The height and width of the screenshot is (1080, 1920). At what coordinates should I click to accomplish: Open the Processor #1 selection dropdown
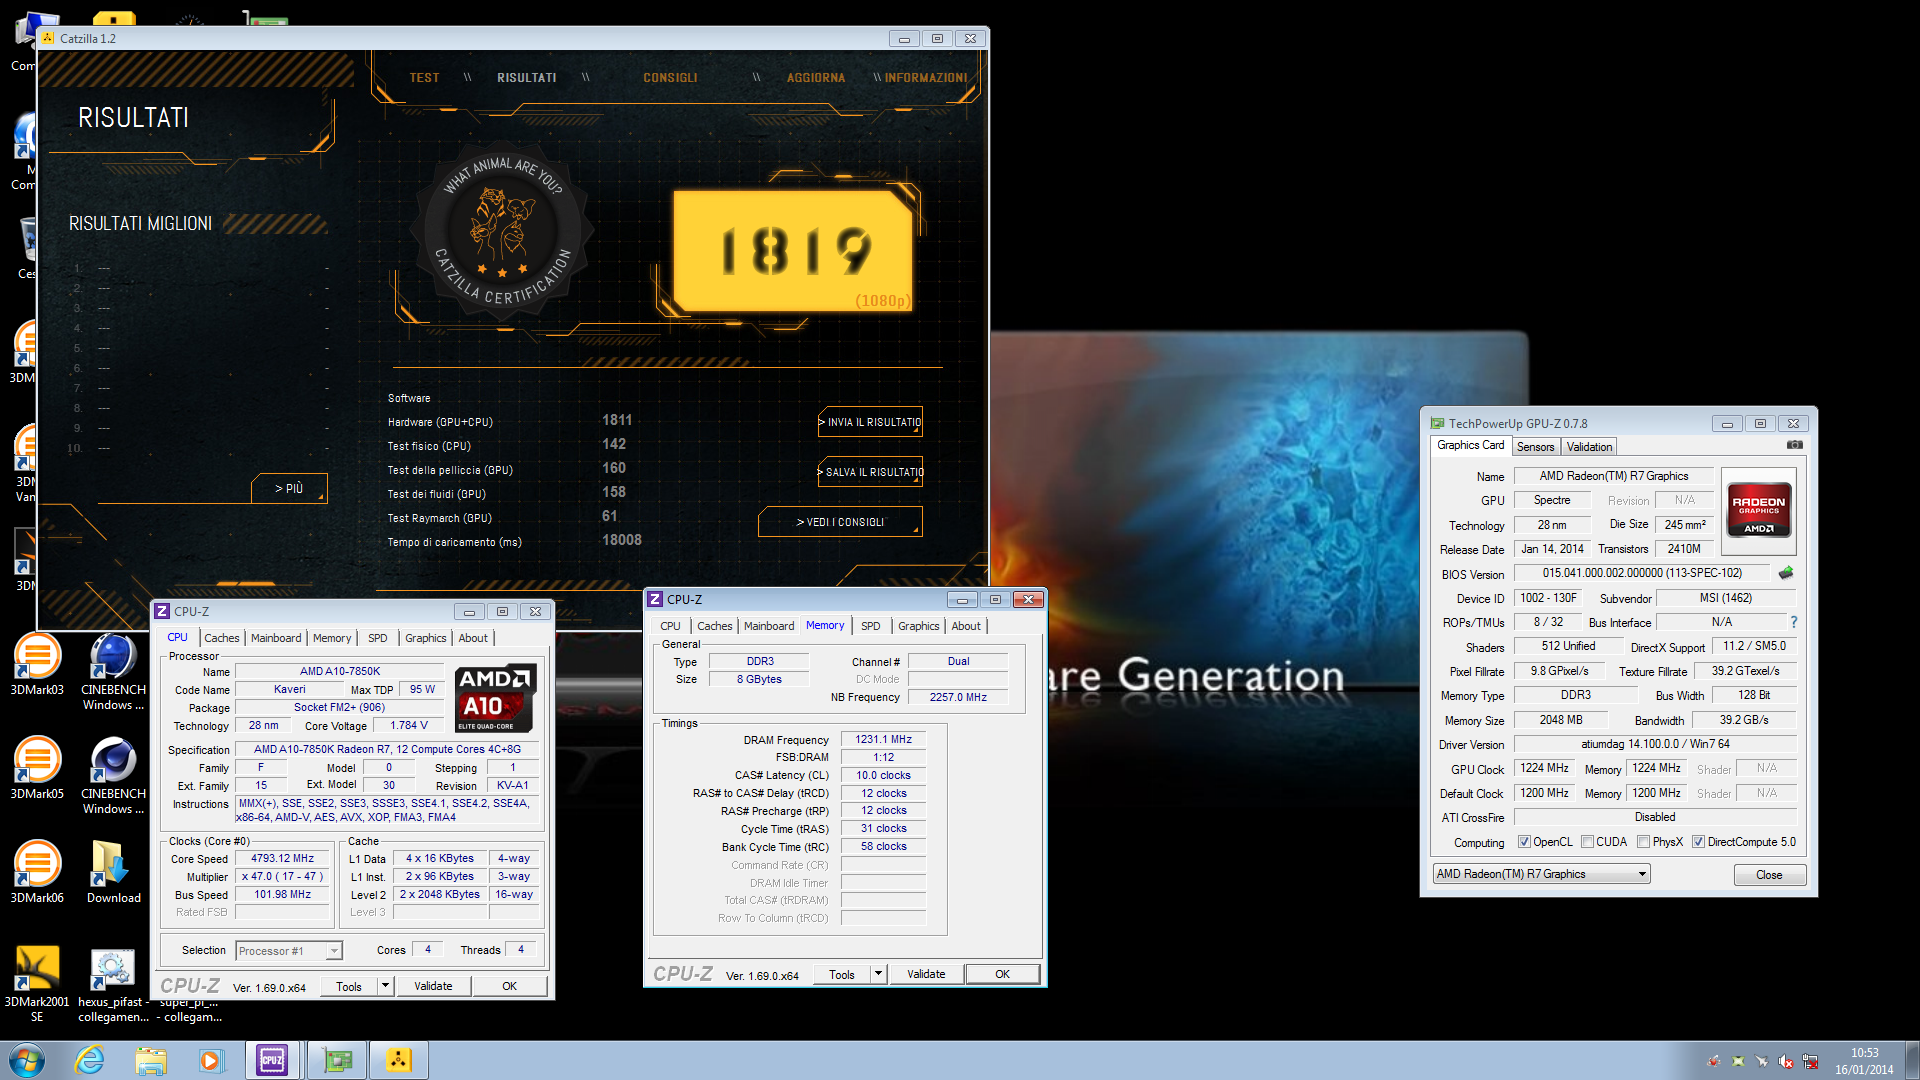pos(289,951)
